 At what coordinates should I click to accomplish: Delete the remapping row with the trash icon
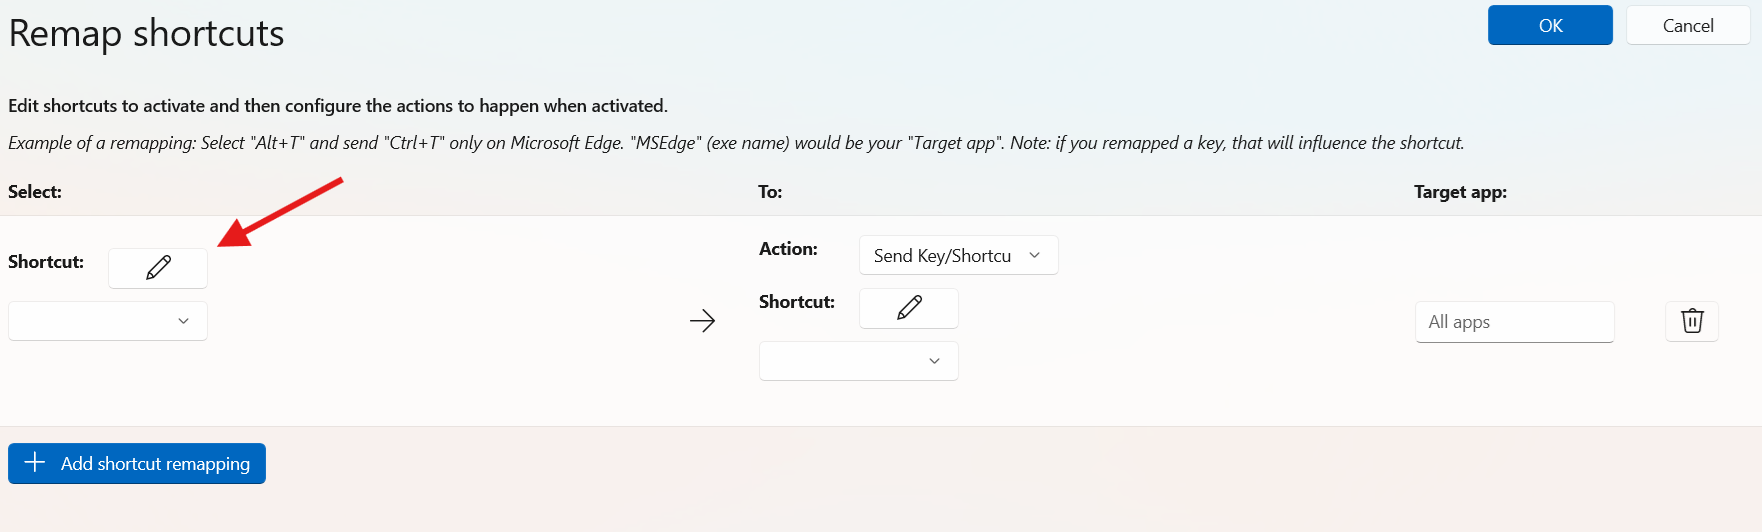[x=1691, y=321]
